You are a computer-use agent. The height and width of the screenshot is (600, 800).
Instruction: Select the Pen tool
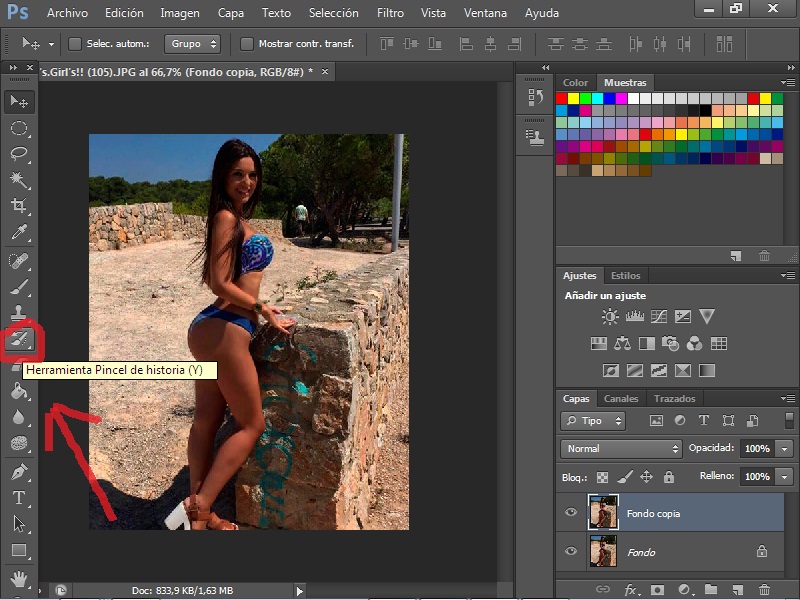[19, 471]
